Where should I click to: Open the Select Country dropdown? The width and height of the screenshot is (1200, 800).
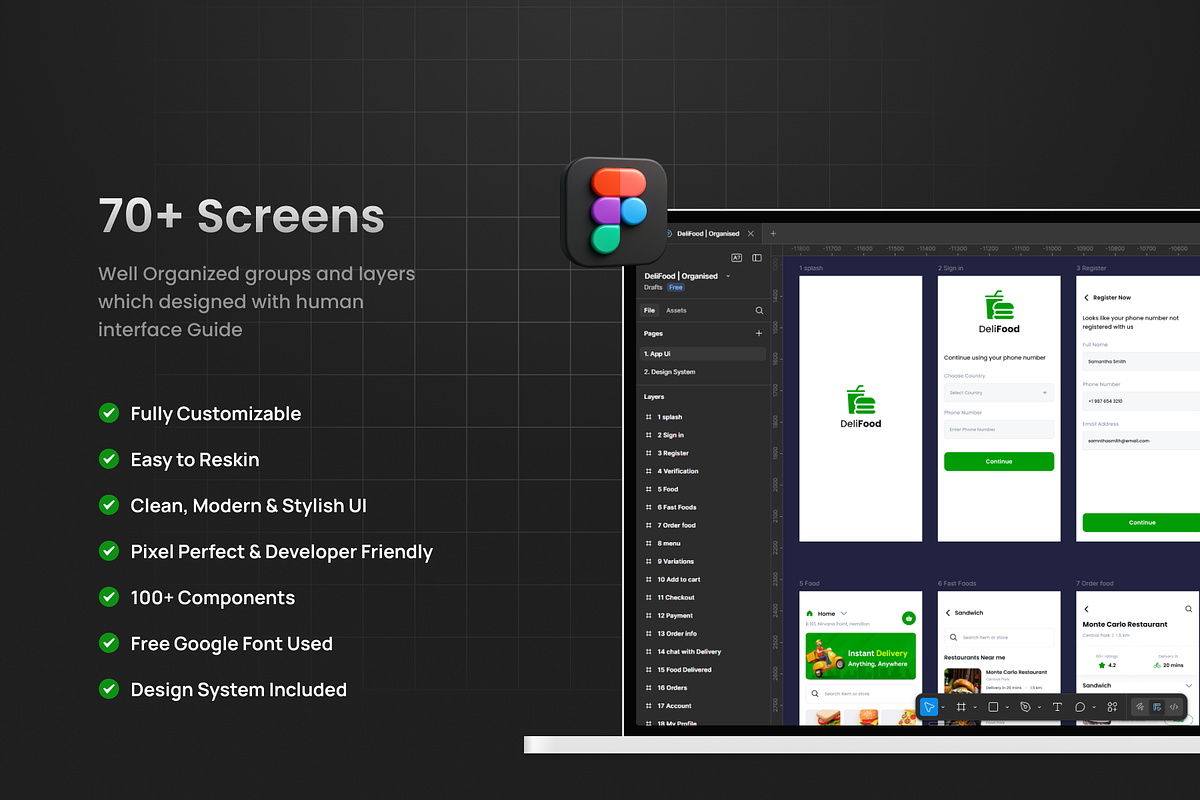coord(999,393)
